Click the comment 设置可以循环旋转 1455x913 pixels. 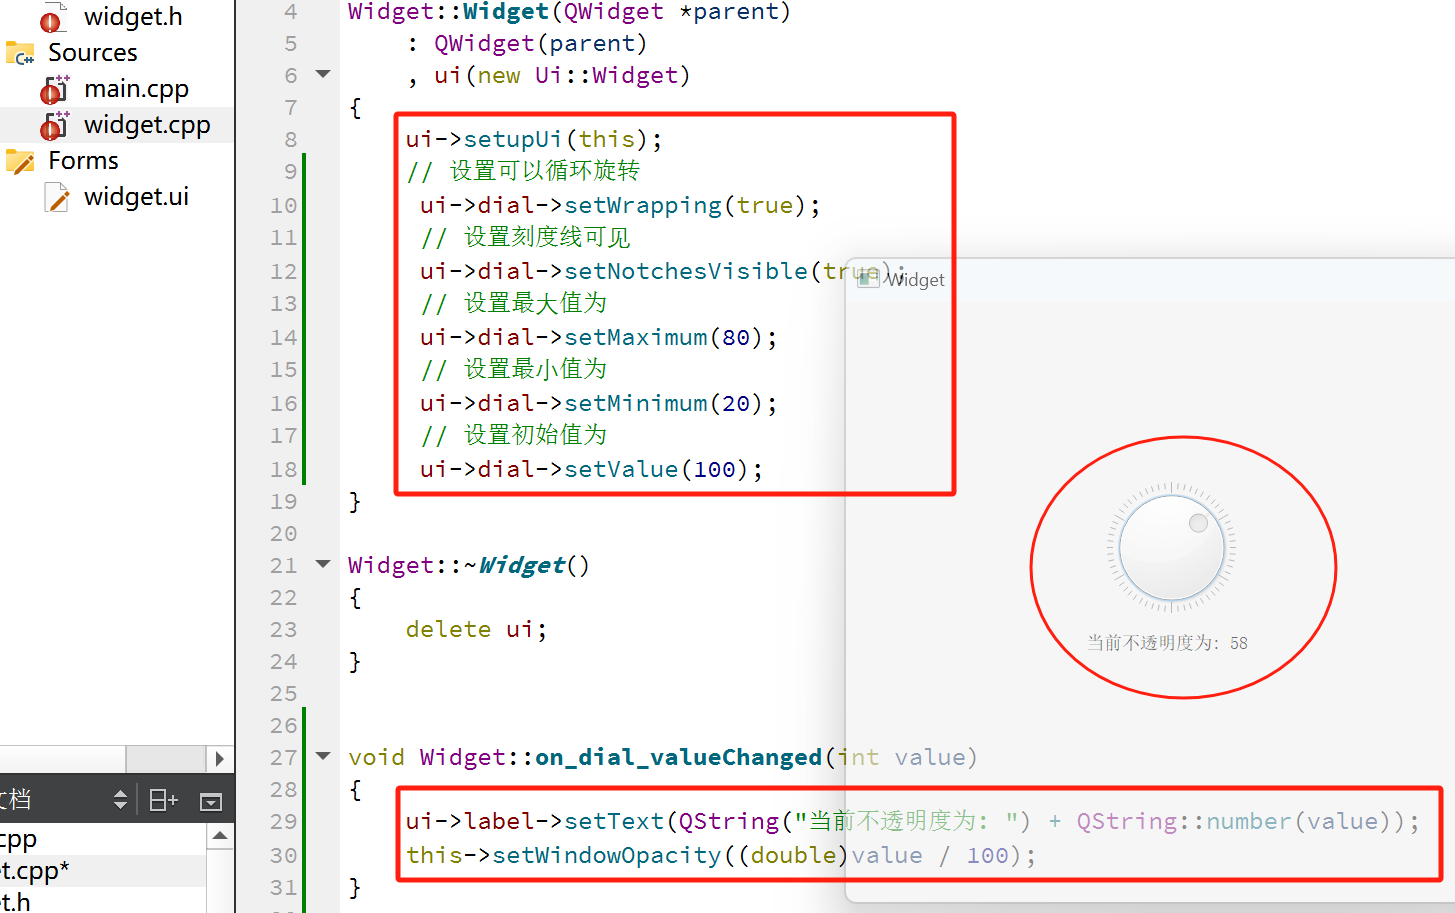click(x=523, y=171)
